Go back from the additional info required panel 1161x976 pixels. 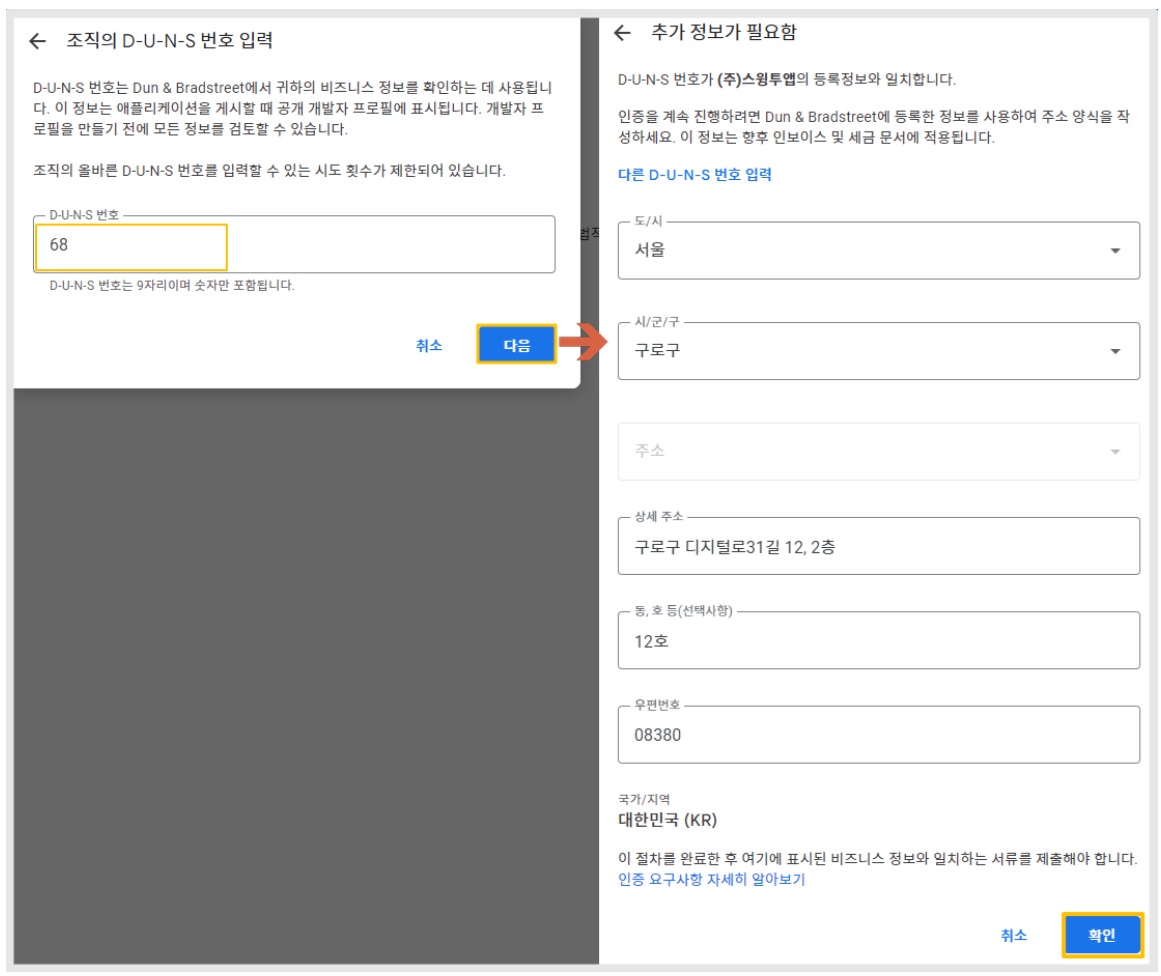tap(623, 33)
